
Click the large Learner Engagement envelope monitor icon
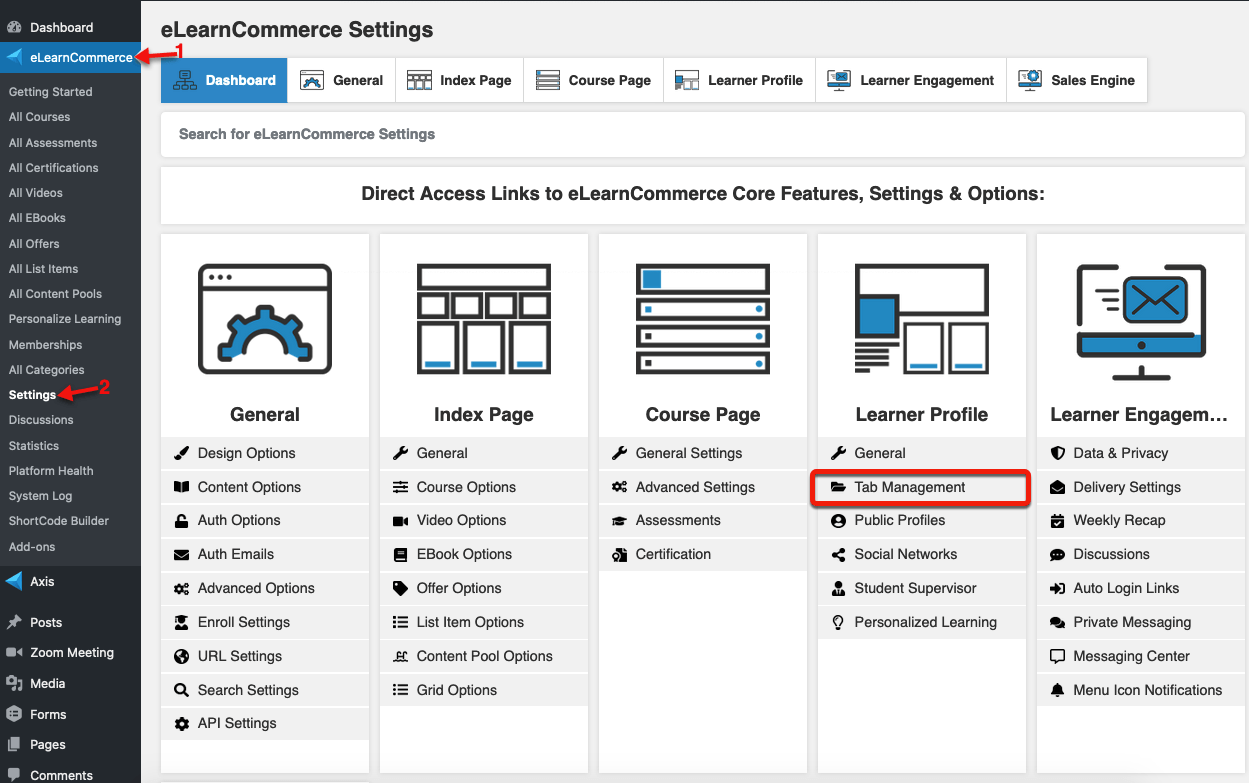1141,322
